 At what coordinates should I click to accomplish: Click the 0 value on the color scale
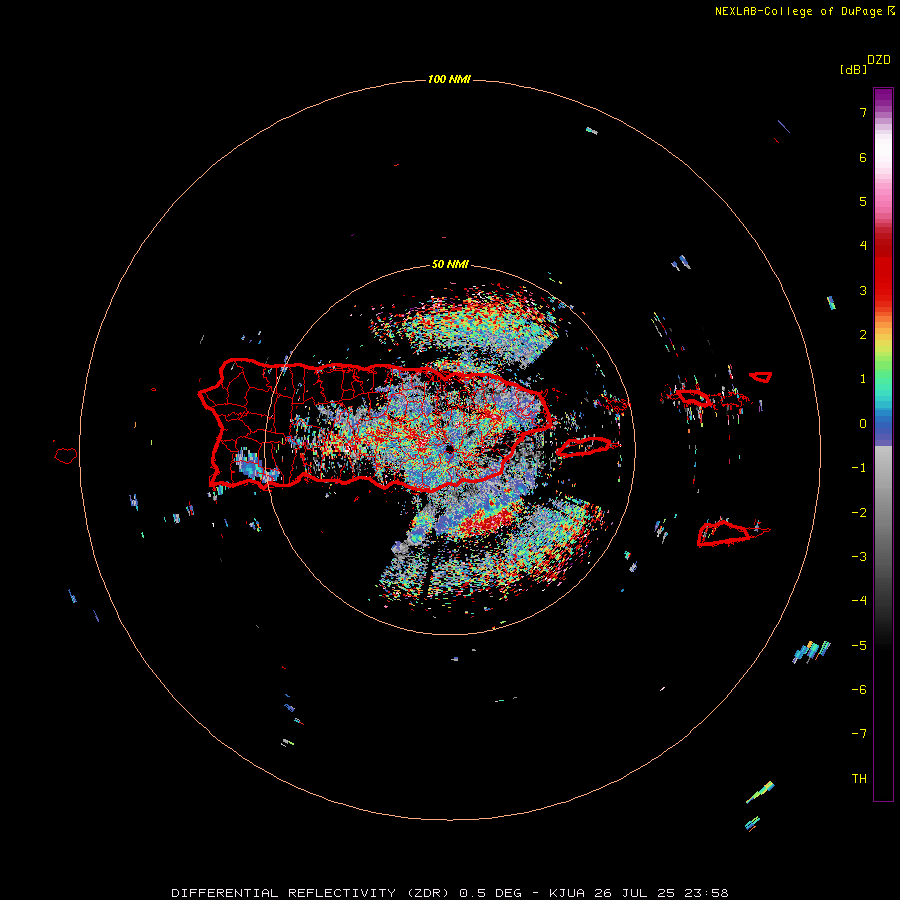tap(863, 424)
